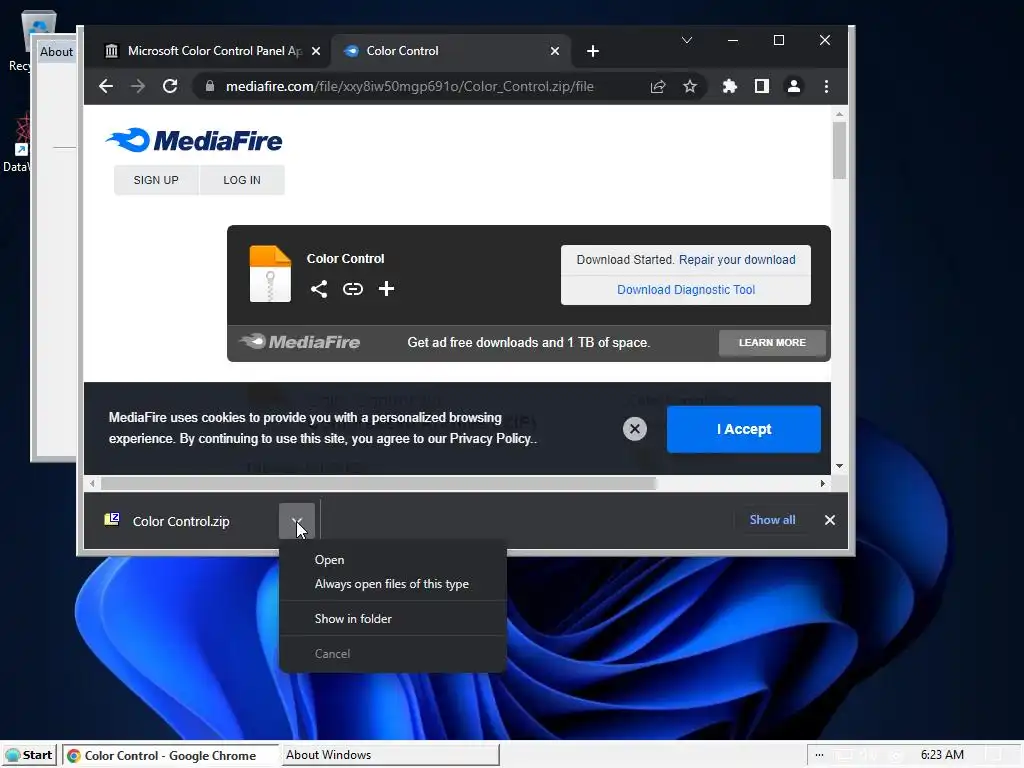Dismiss cookie notice with round X
Screen dimensions: 1024x768
tap(634, 429)
